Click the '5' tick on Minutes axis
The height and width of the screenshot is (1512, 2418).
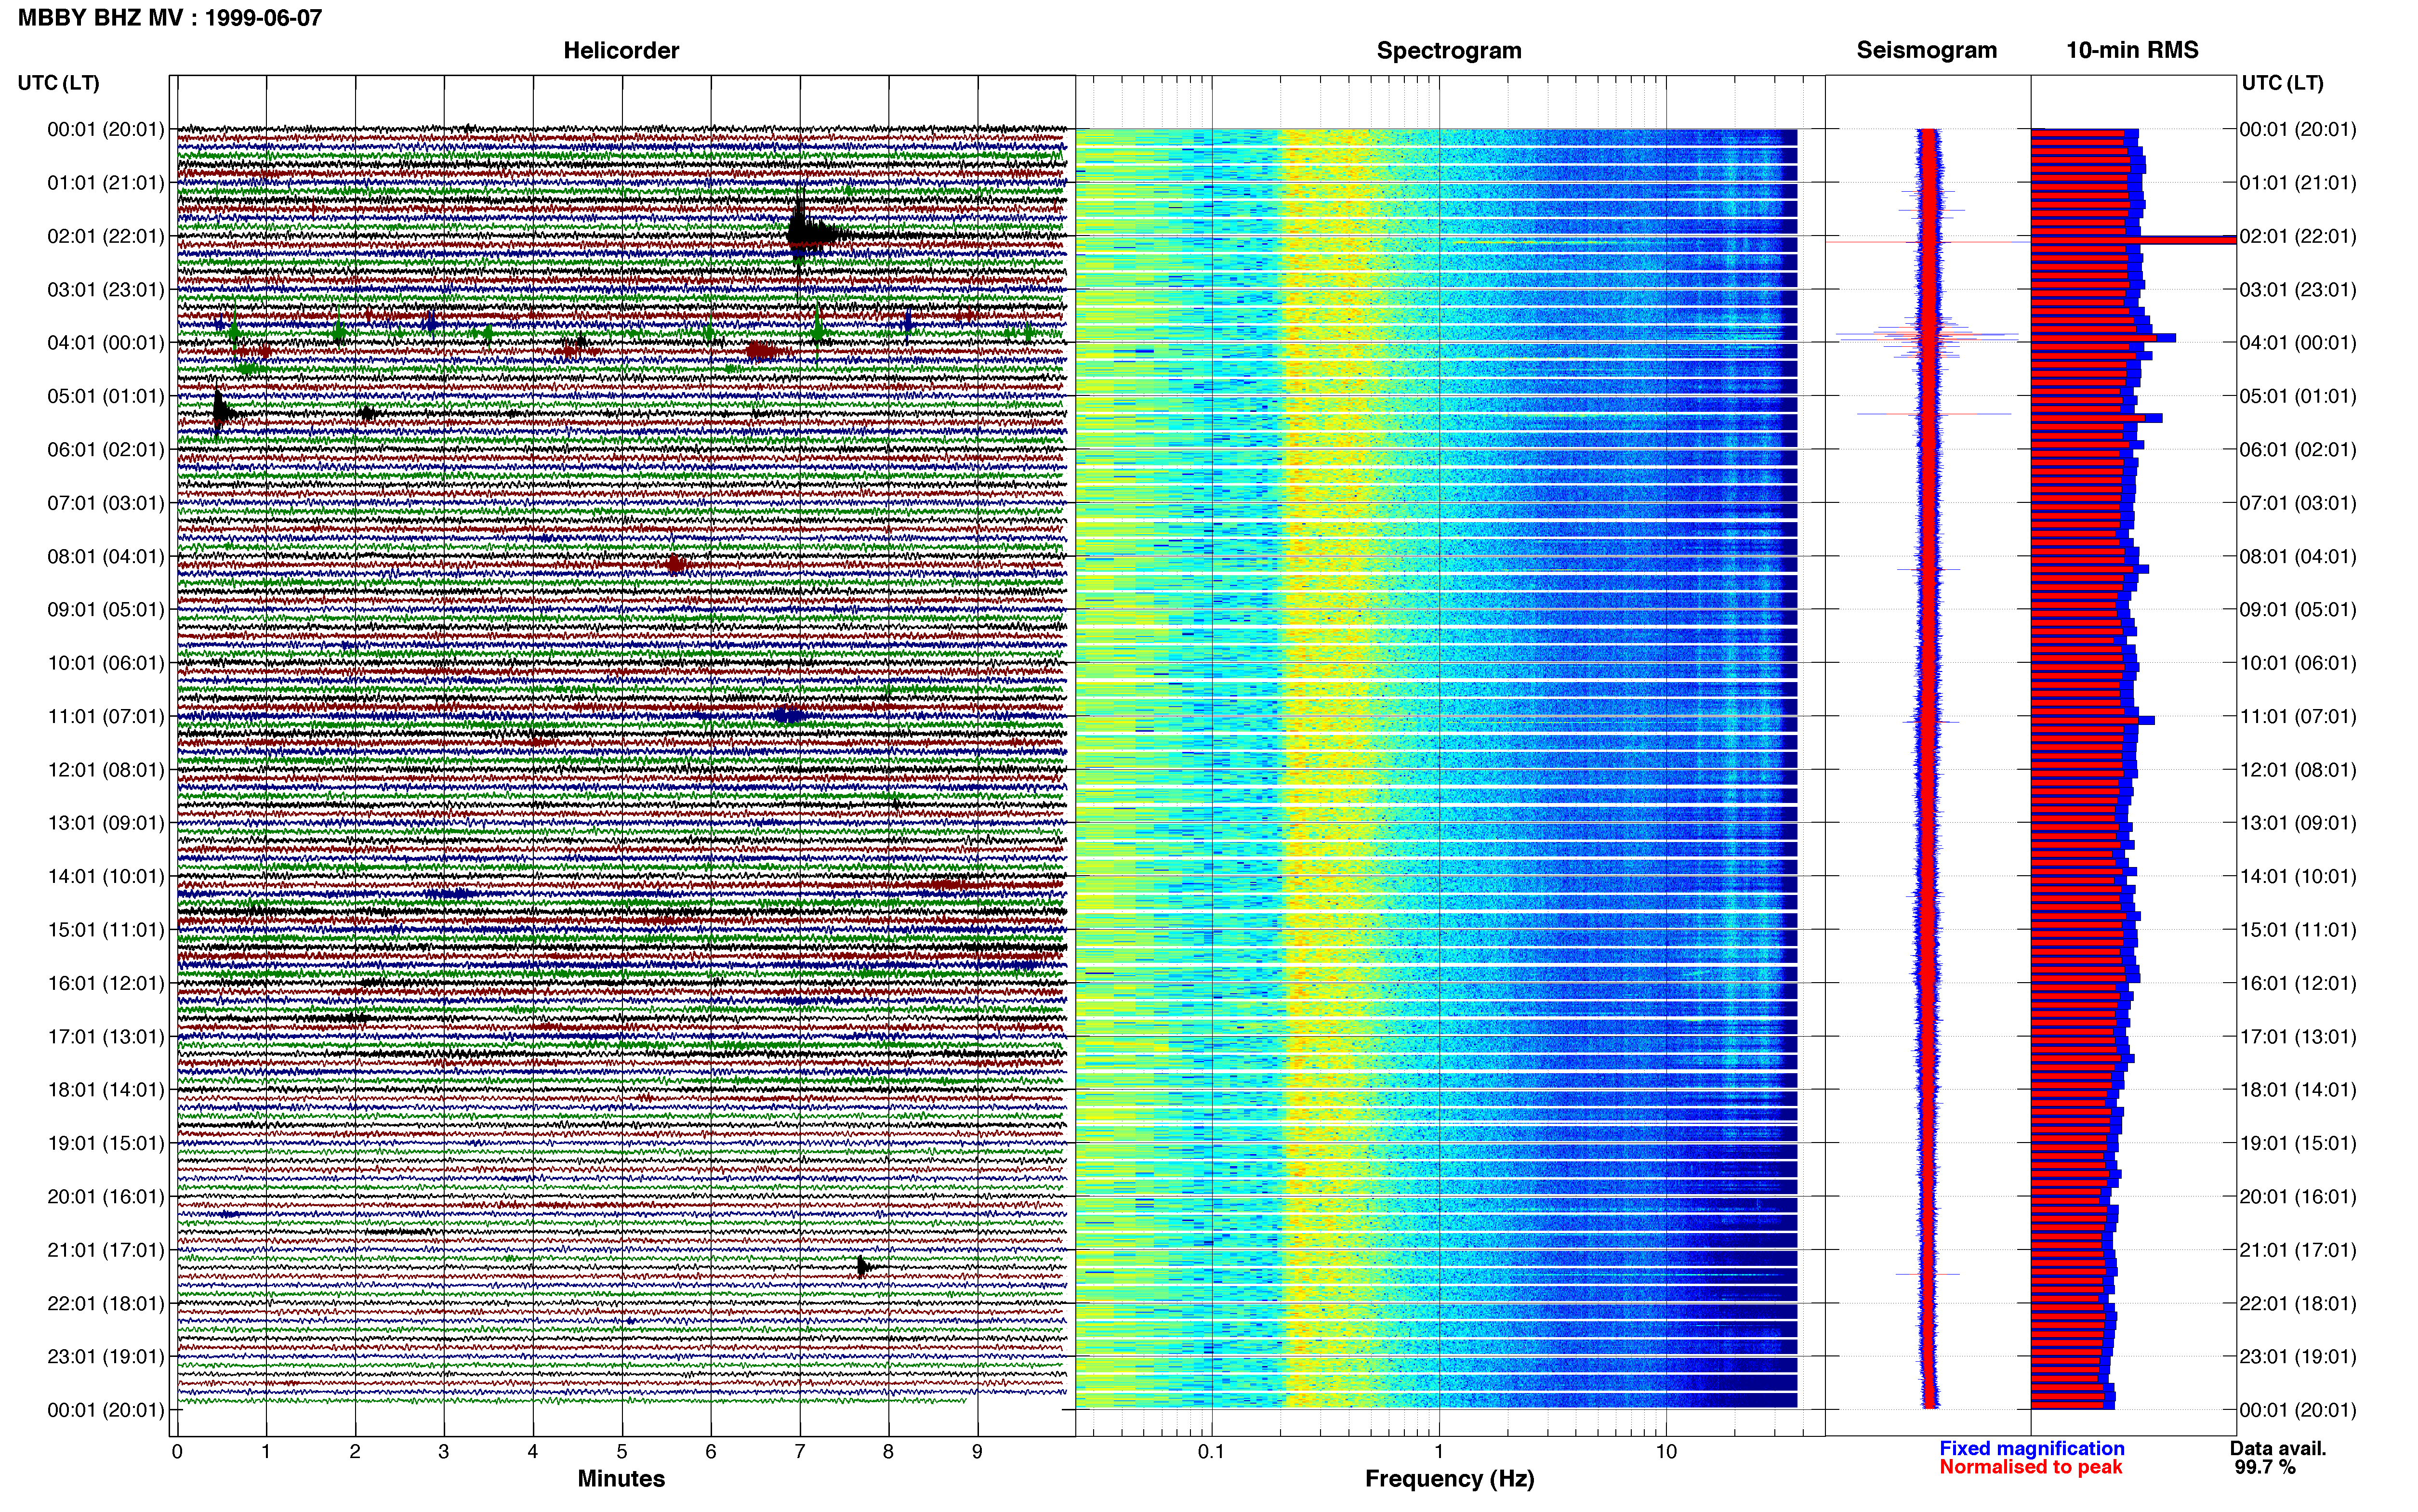pos(622,1452)
